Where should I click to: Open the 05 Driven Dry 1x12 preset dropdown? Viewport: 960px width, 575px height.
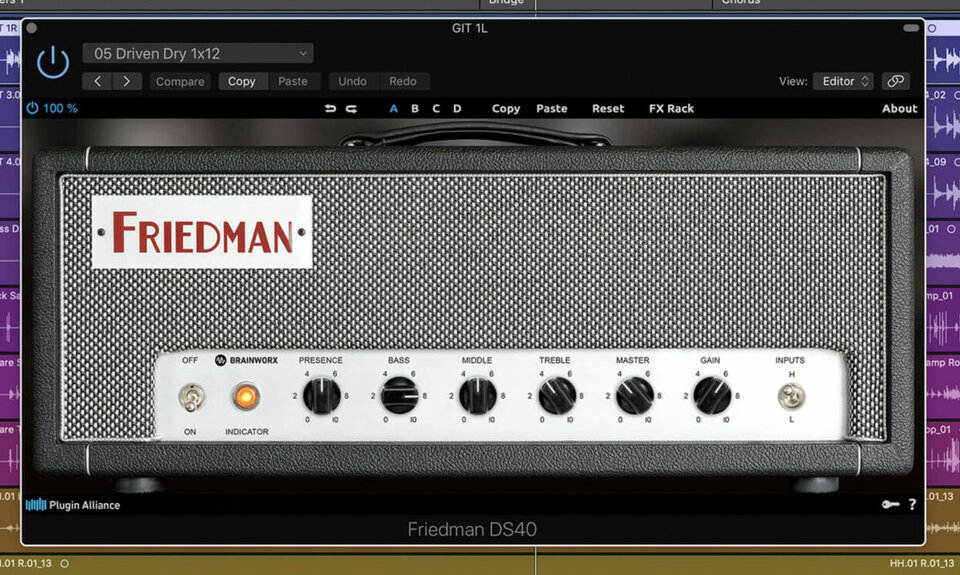tap(198, 54)
